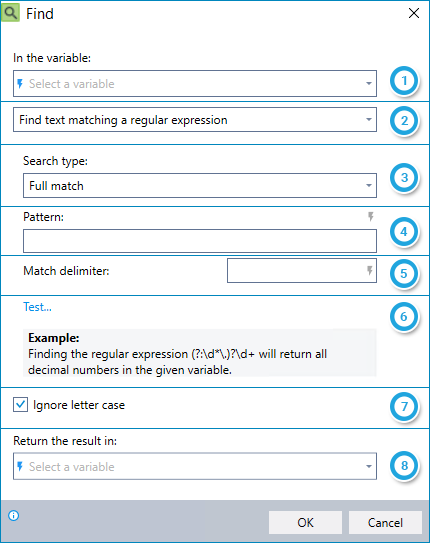This screenshot has width=430, height=543.
Task: Click the info icon at bottom left
Action: (14, 516)
